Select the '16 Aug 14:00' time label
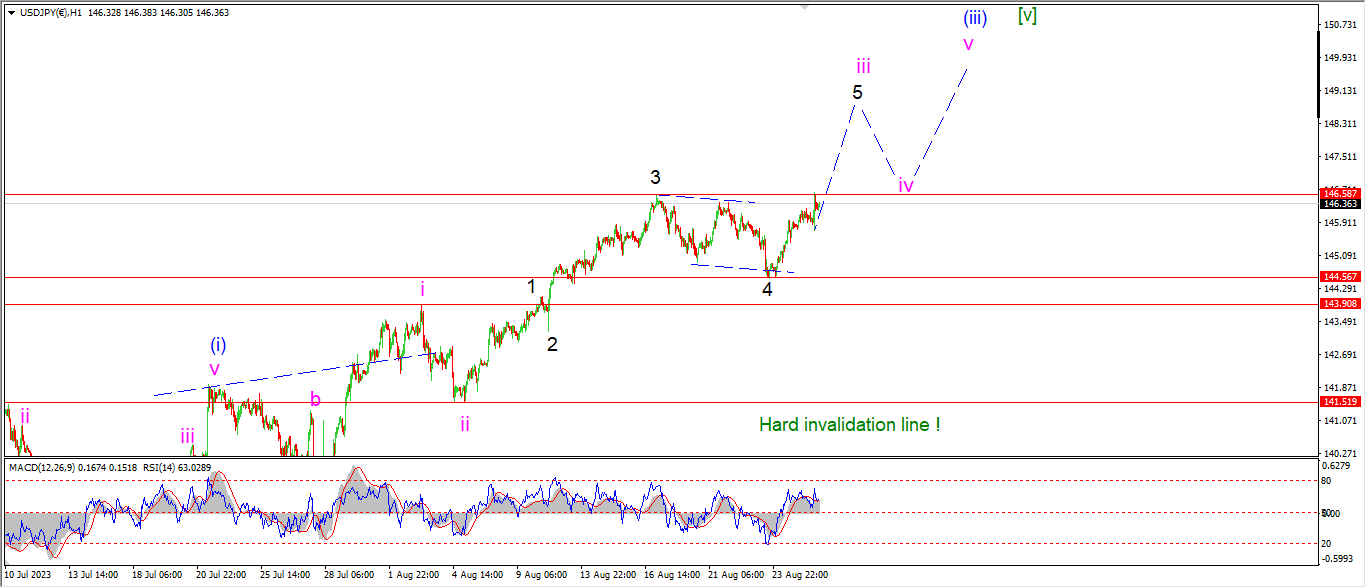Screen dimensions: 1366x588 [670, 575]
